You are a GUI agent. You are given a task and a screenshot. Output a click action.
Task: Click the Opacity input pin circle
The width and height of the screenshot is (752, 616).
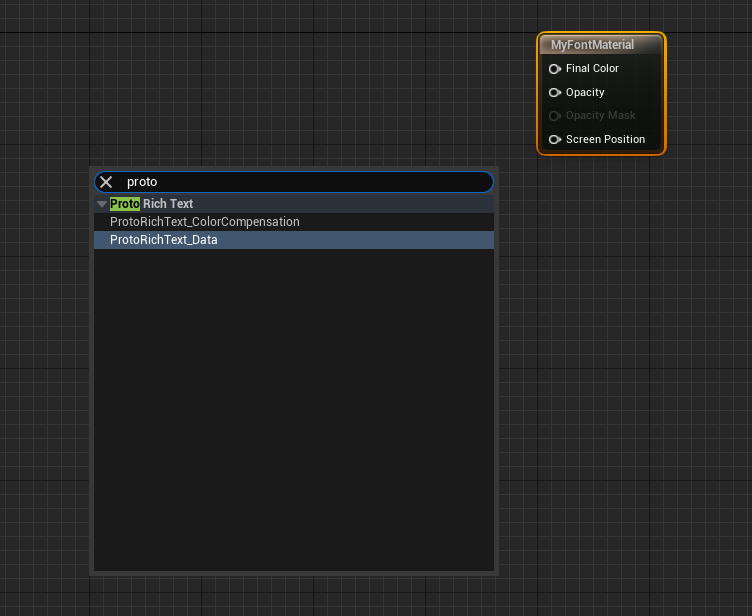coord(555,92)
